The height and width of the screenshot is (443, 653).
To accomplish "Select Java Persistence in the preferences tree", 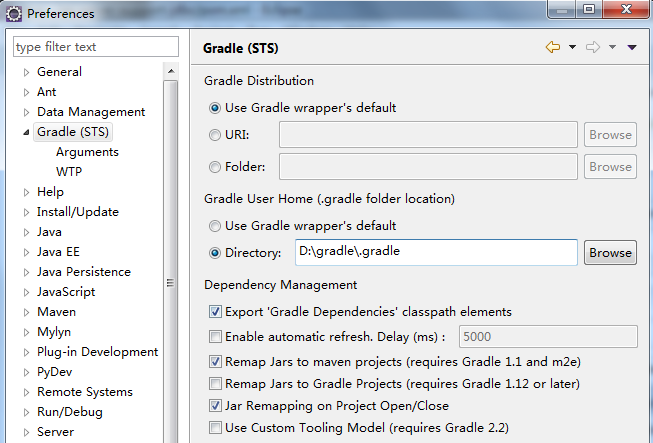I will pyautogui.click(x=84, y=272).
